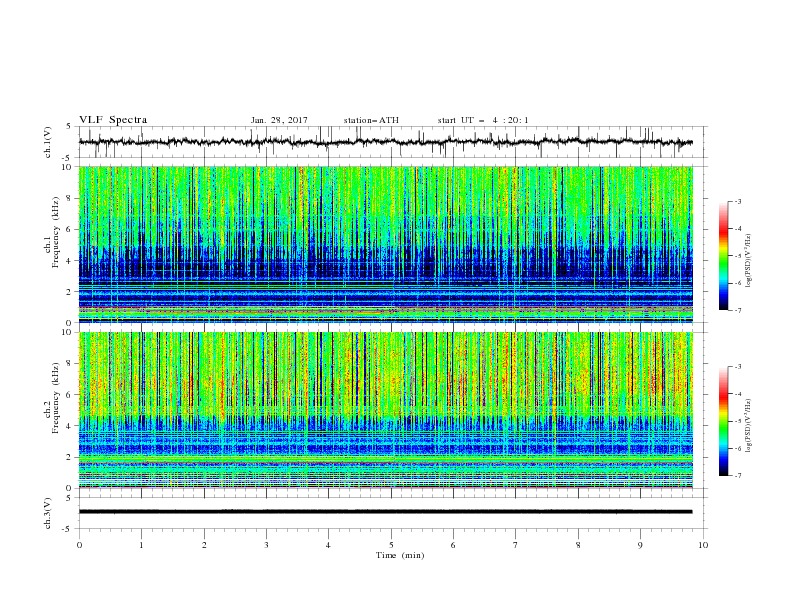Click the "station=ATH" header label
Viewport: 792px width, 612px height.
371,120
